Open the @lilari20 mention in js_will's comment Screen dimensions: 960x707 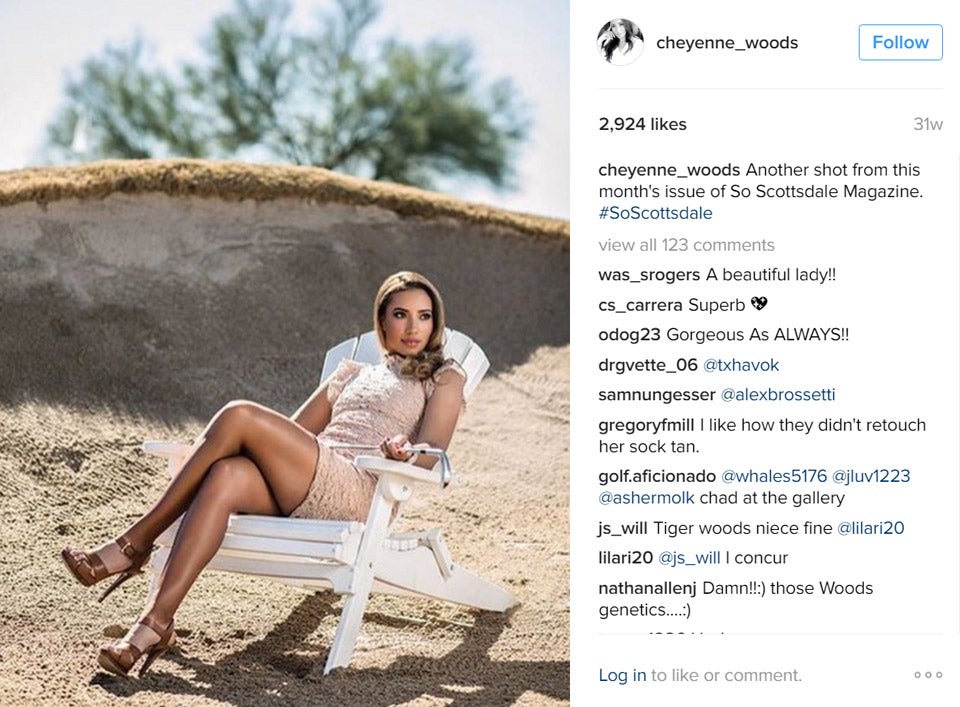click(870, 528)
